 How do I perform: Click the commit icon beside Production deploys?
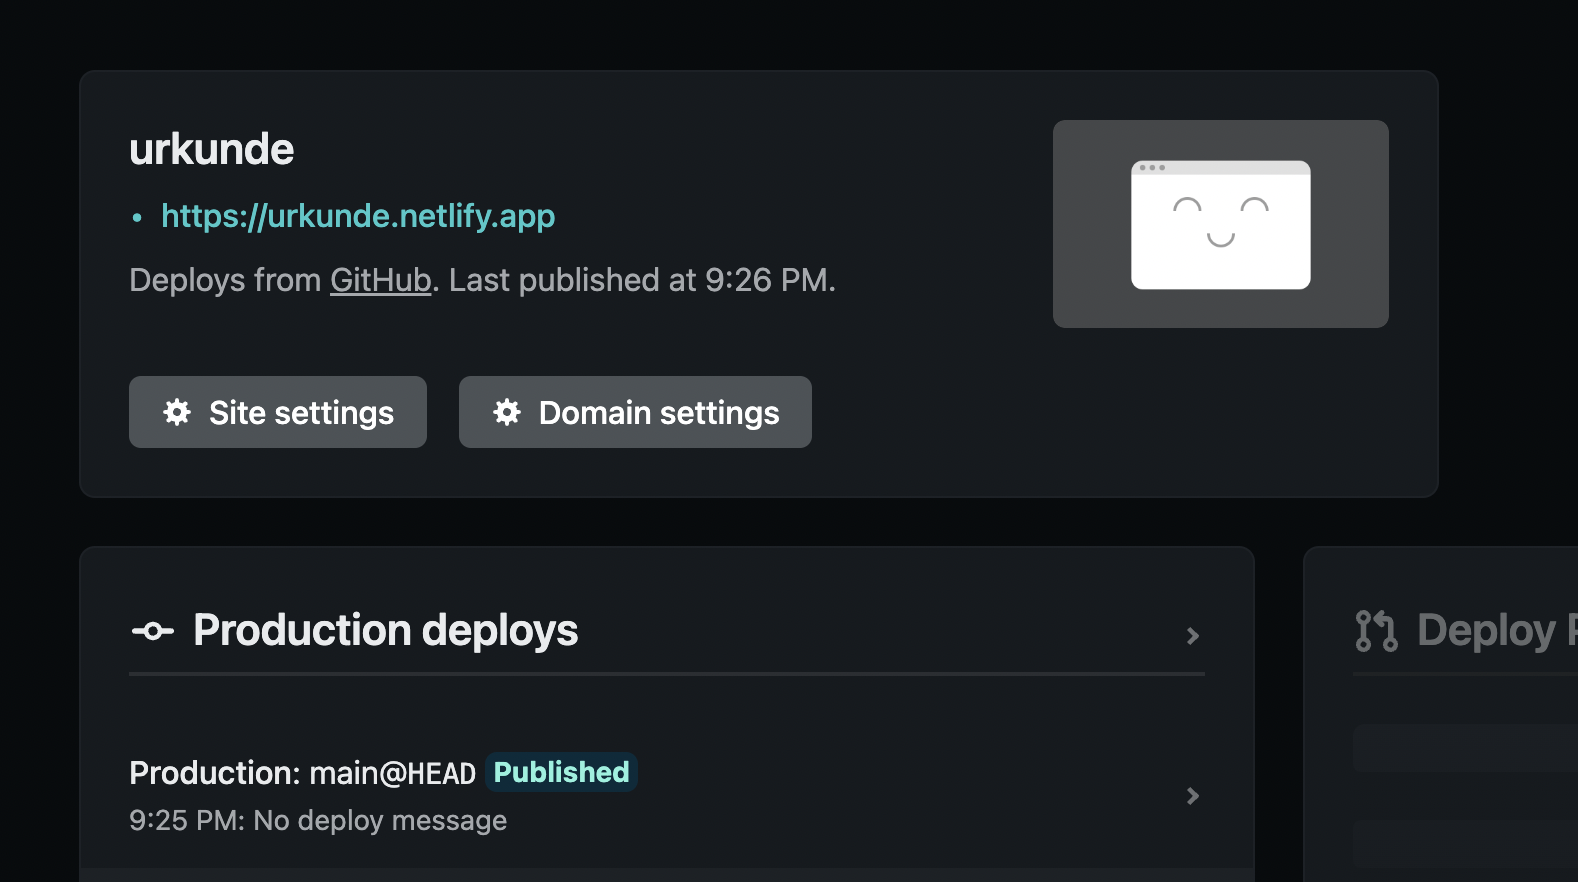153,631
